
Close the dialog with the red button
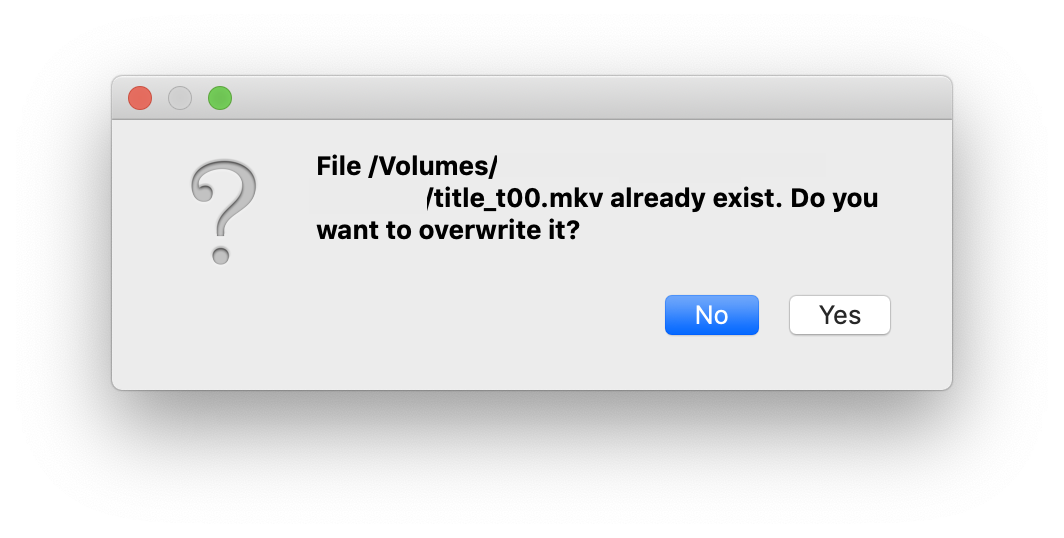[x=140, y=98]
